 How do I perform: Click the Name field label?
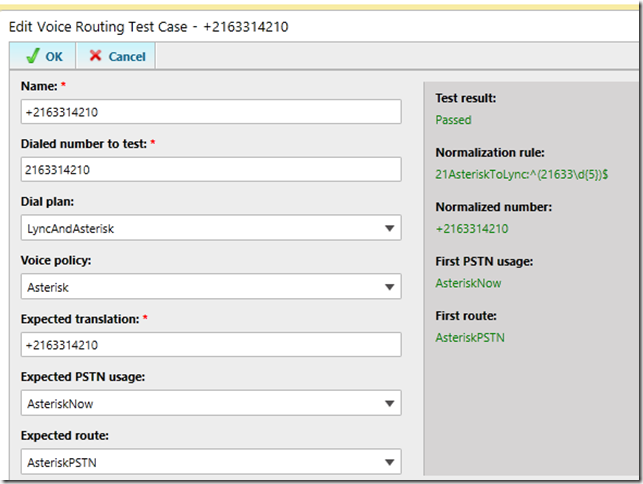tap(40, 86)
